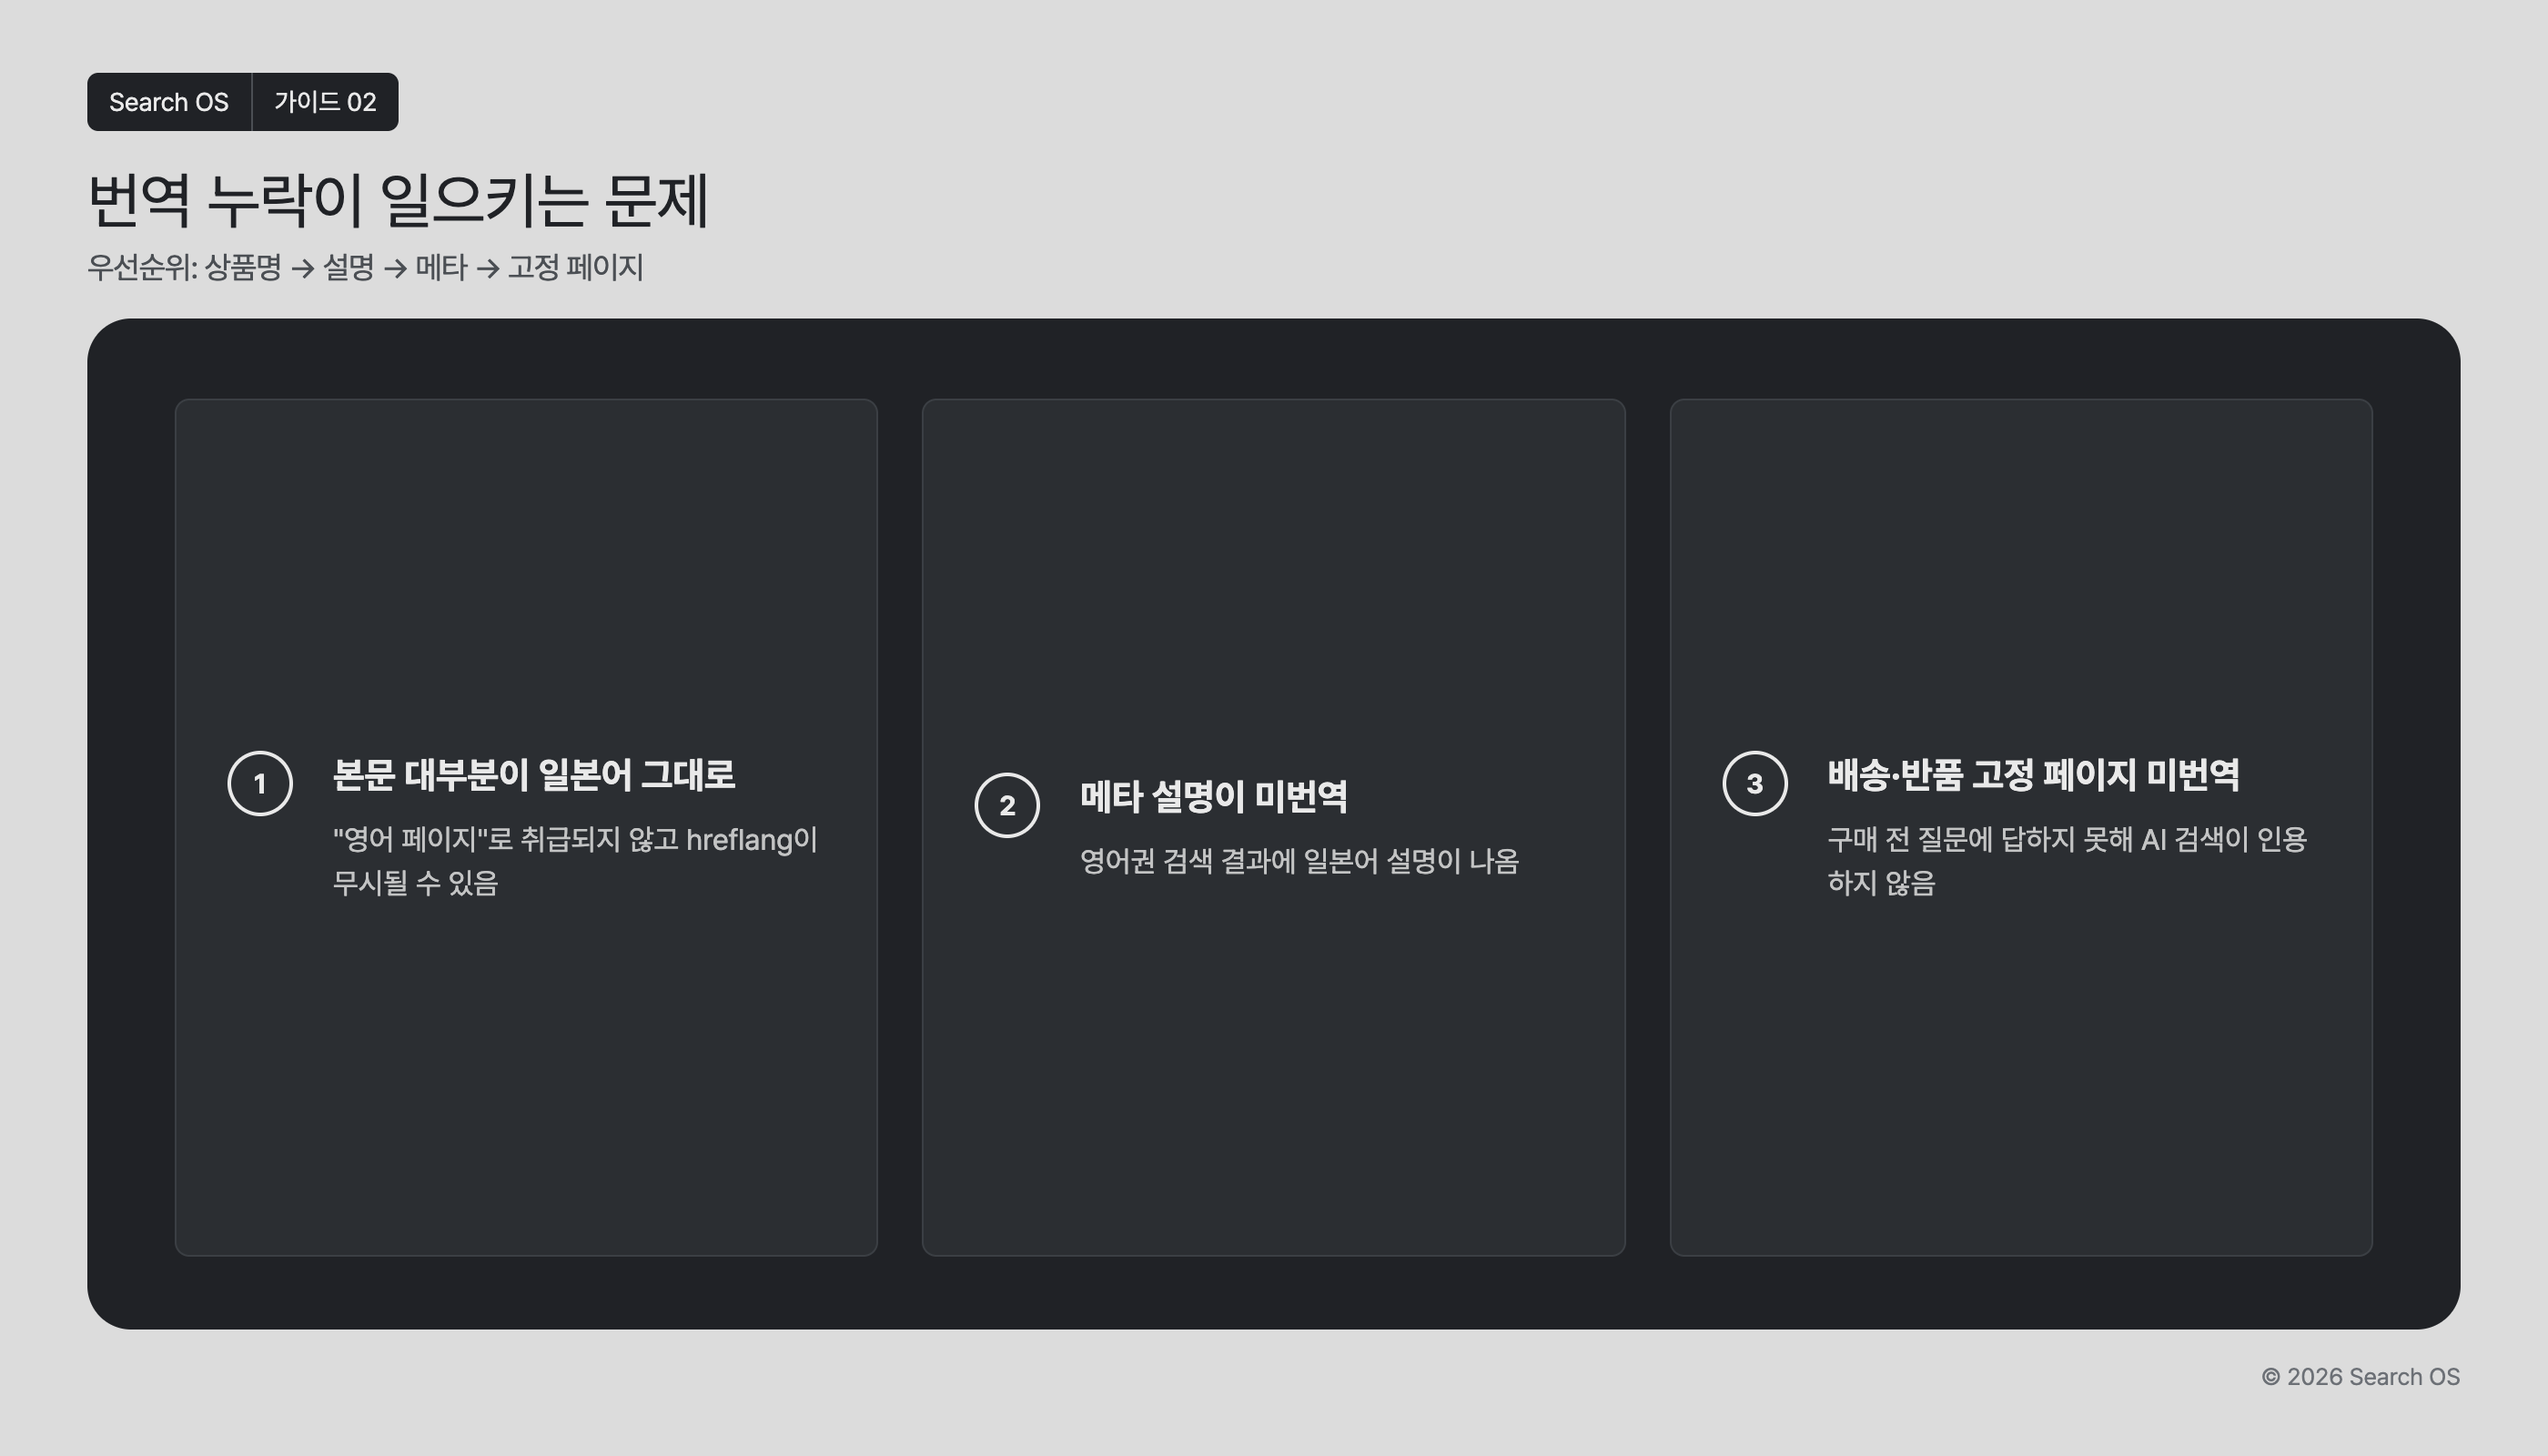This screenshot has width=2548, height=1456.
Task: Click the description mentioning hreflang이 무시될 수 있음
Action: (x=575, y=860)
